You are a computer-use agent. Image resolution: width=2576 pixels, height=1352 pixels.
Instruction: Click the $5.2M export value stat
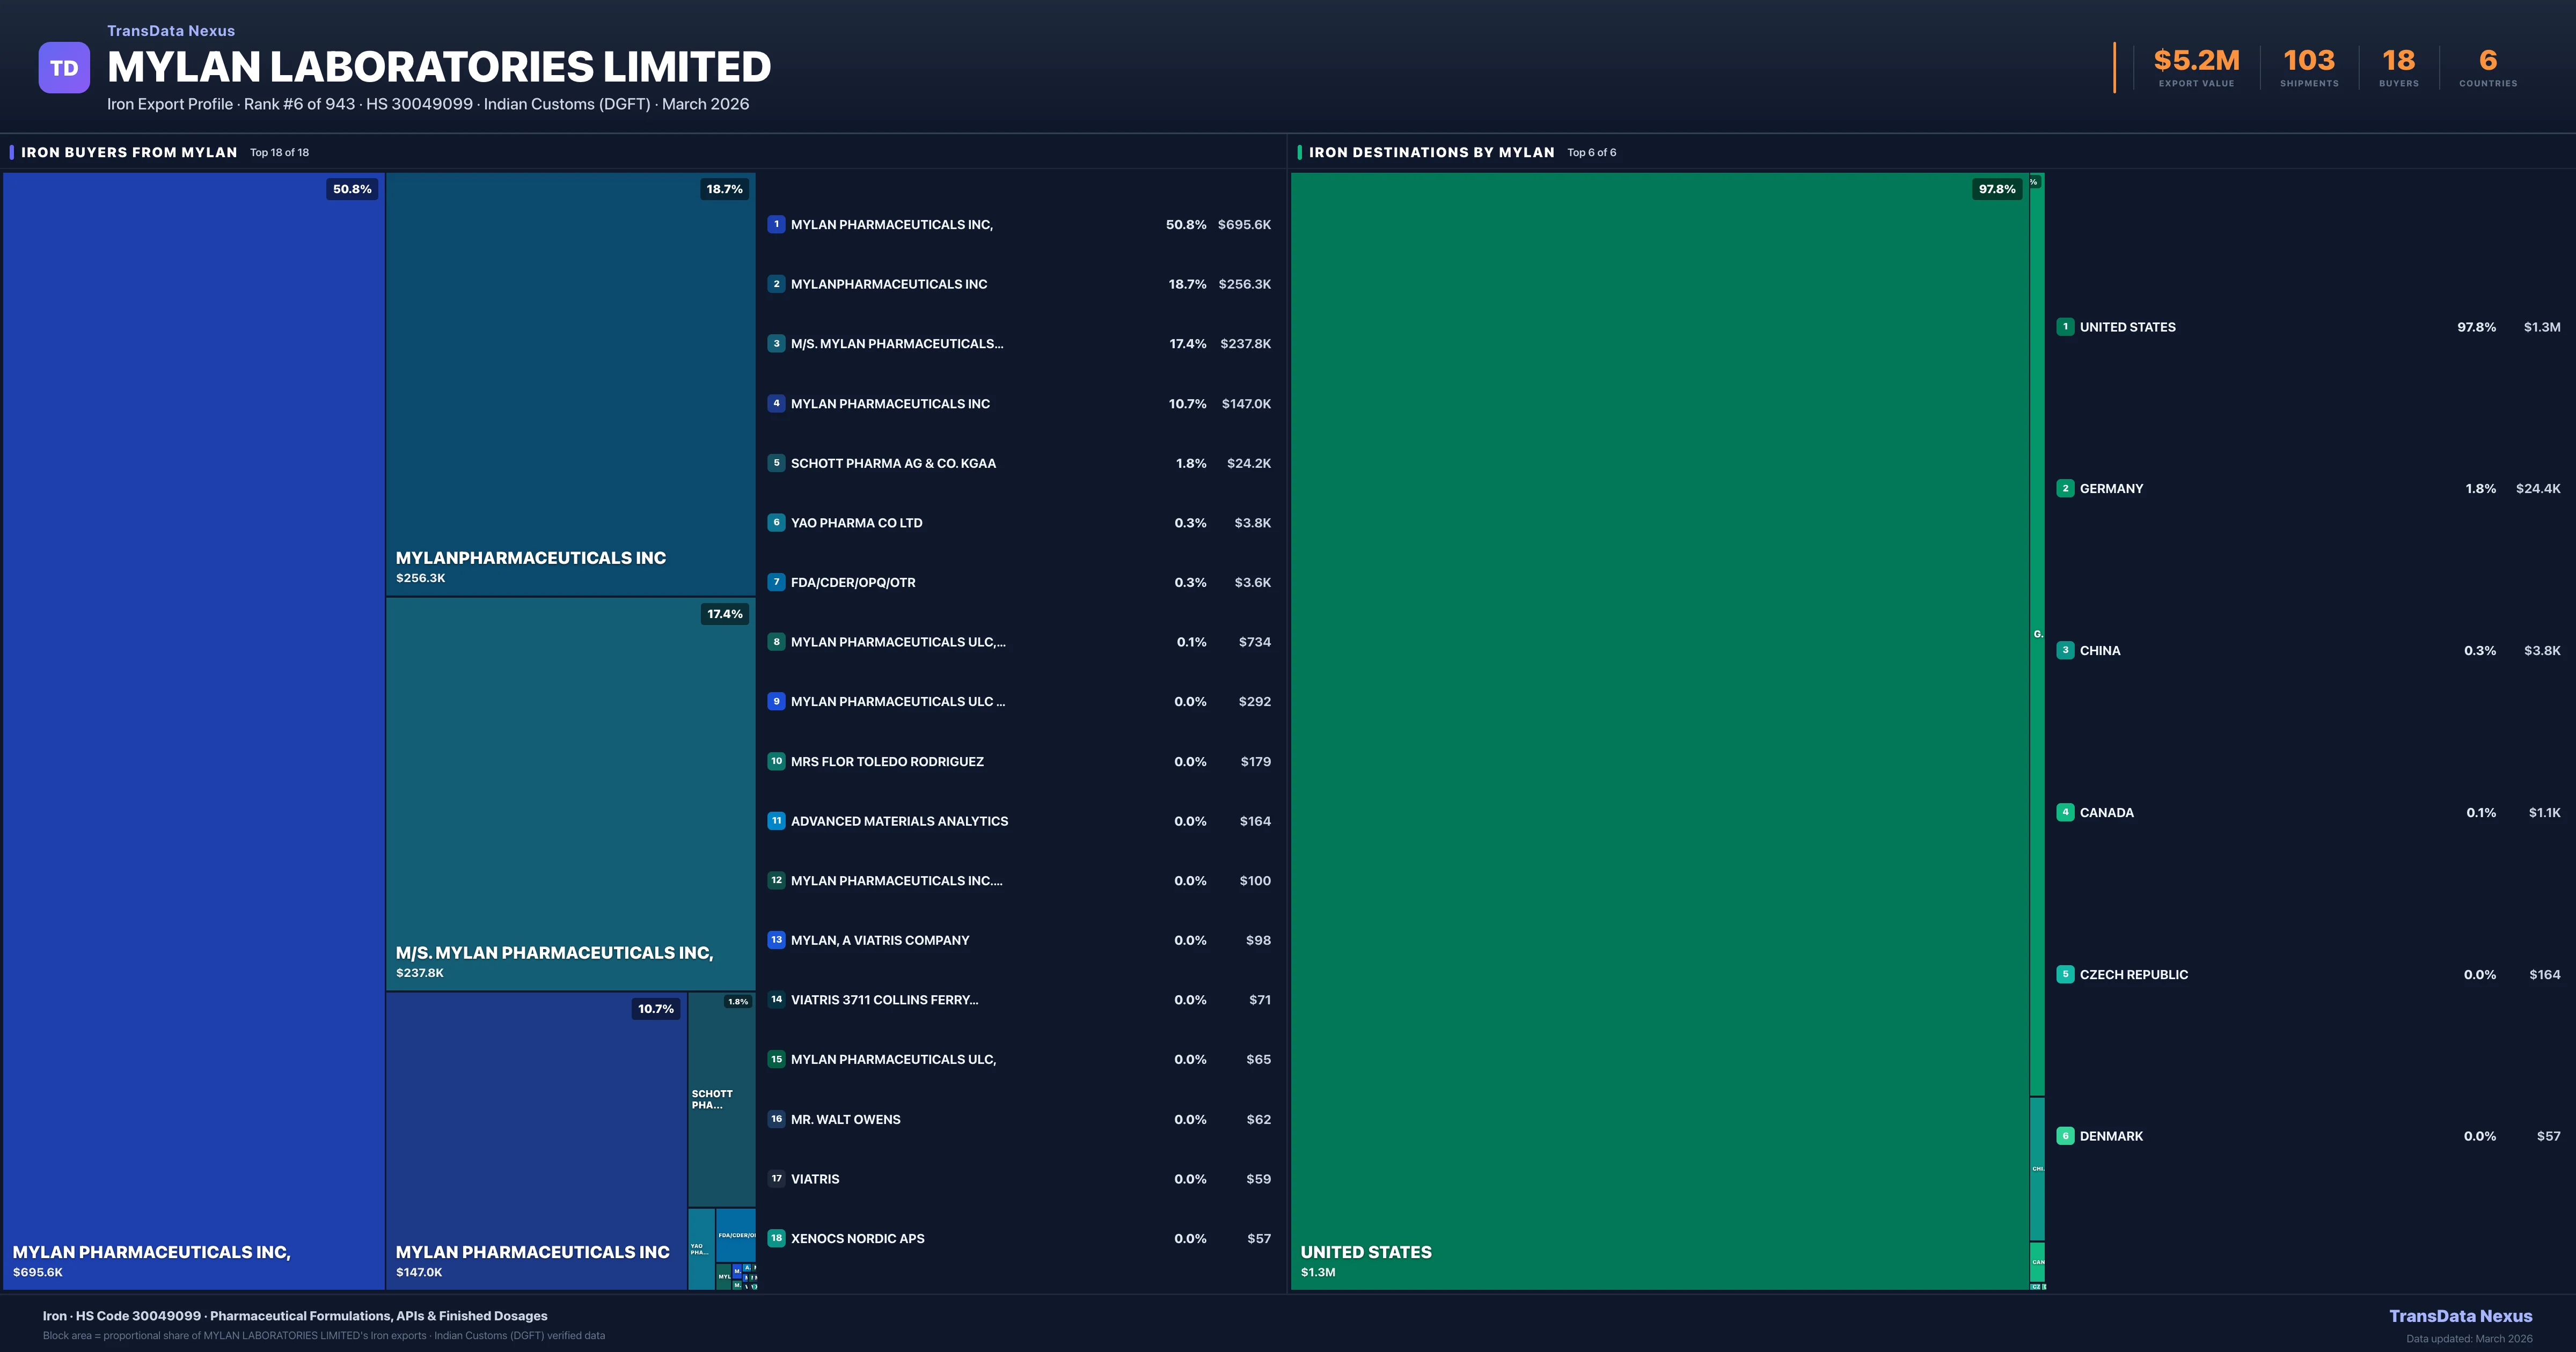2196,61
